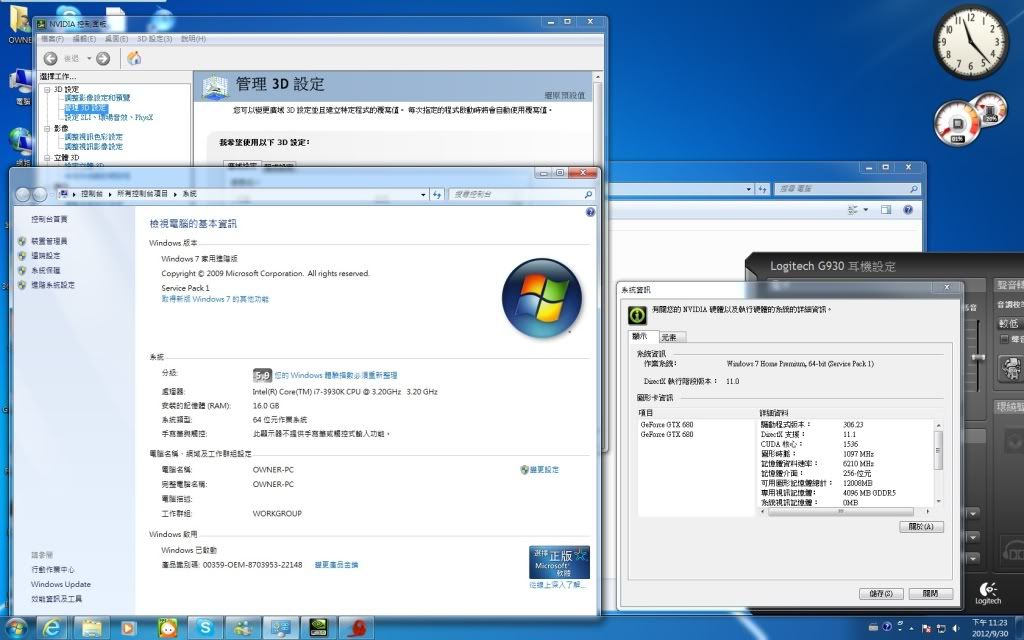1024x640 pixels.
Task: Toggle the checkbox in Logitech G930 panel
Action: [x=1005, y=340]
